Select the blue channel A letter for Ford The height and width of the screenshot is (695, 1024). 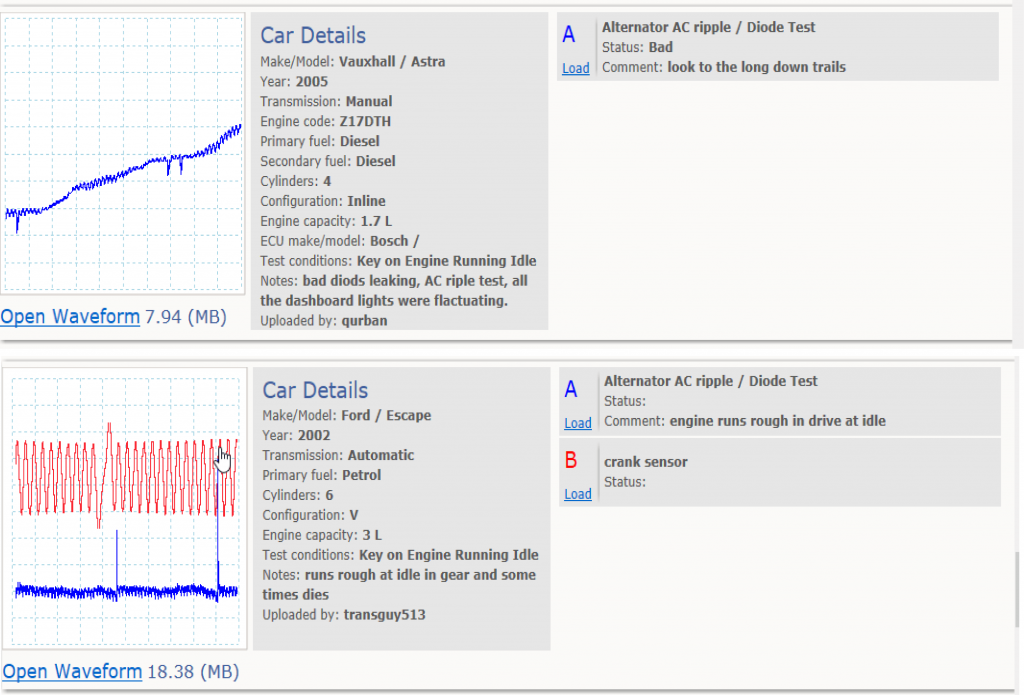point(571,389)
